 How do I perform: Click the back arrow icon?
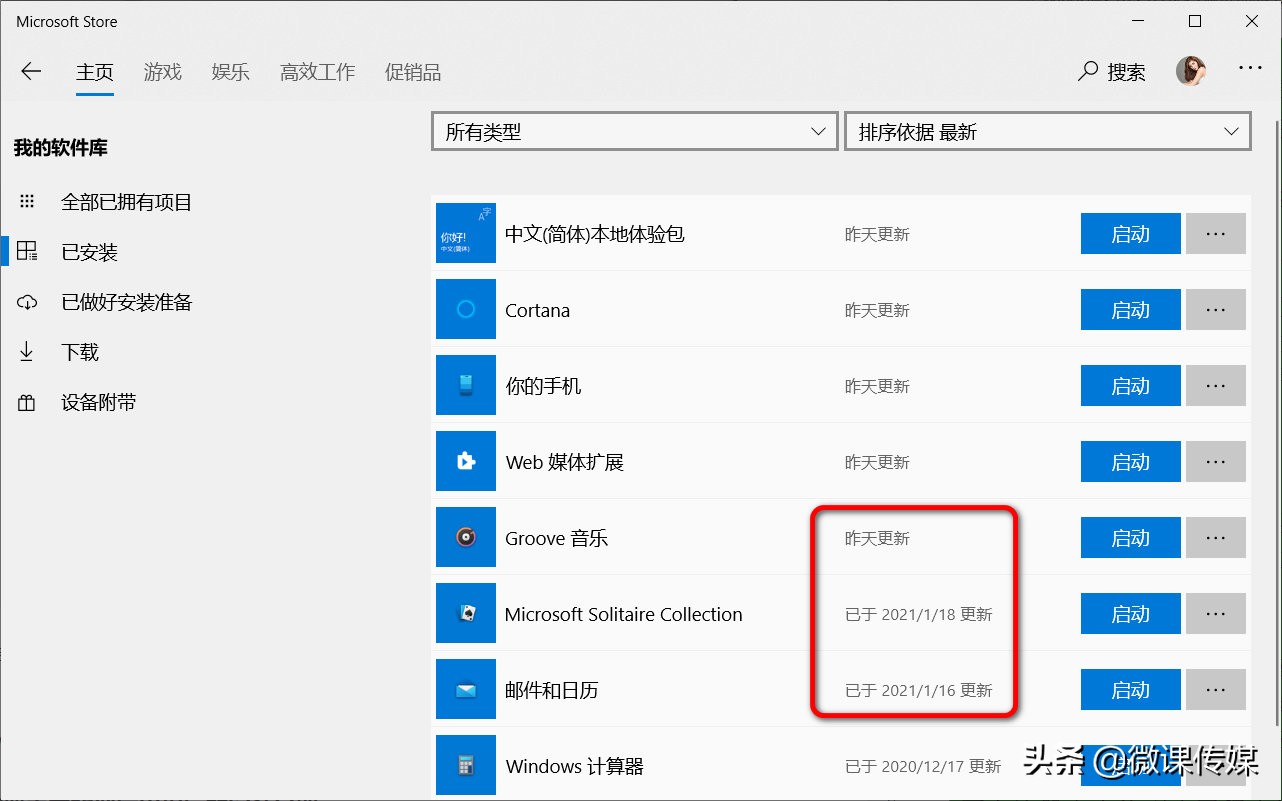tap(31, 71)
